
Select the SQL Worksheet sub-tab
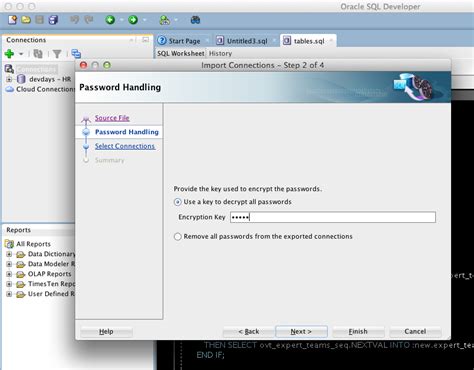point(181,53)
